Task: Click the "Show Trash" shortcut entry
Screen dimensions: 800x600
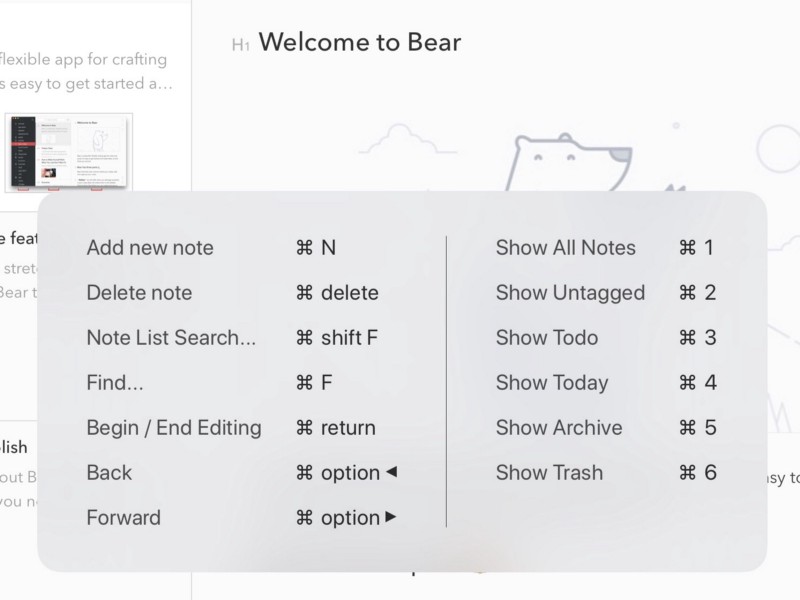Action: pyautogui.click(x=549, y=473)
